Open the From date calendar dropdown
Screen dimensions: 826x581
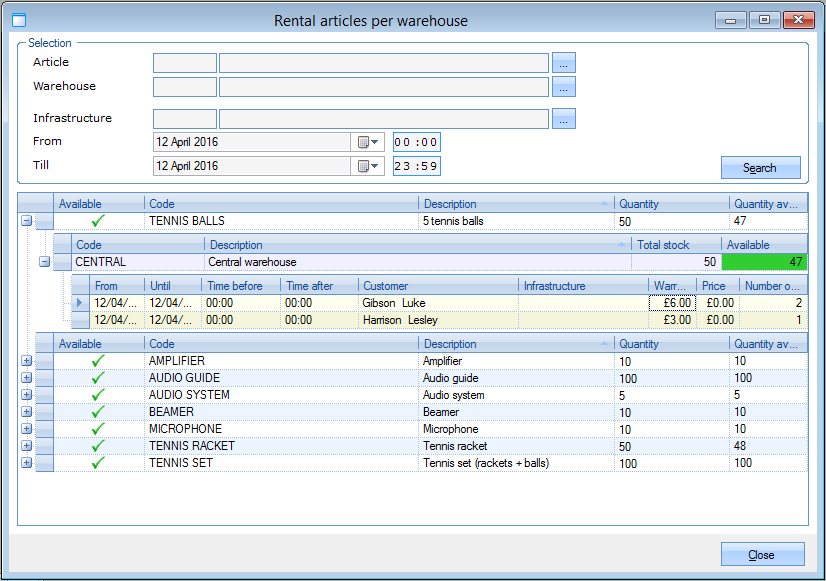point(368,142)
